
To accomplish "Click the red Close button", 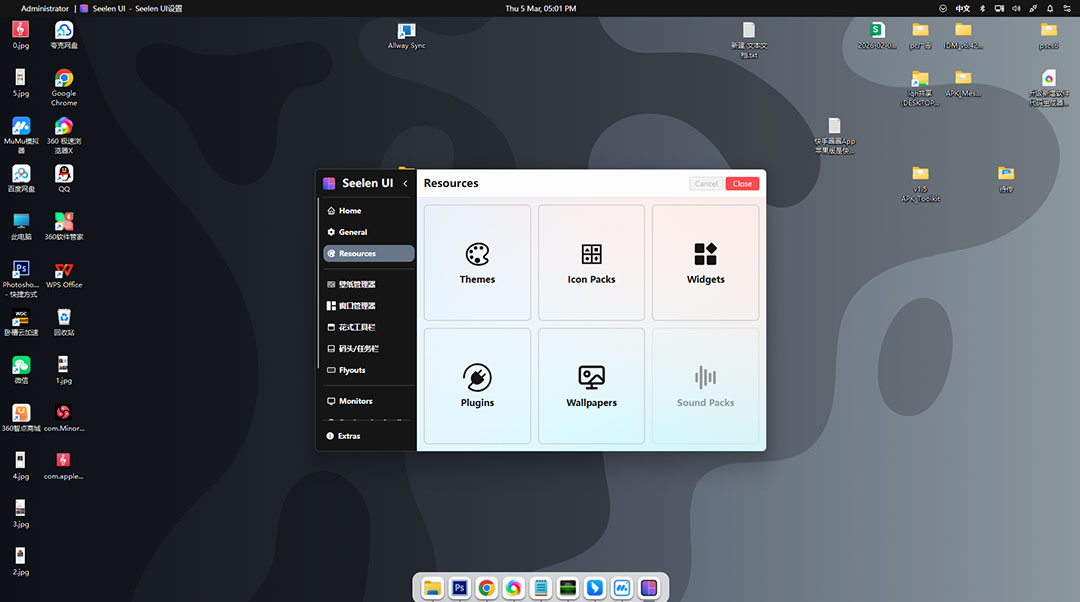I will pyautogui.click(x=742, y=183).
